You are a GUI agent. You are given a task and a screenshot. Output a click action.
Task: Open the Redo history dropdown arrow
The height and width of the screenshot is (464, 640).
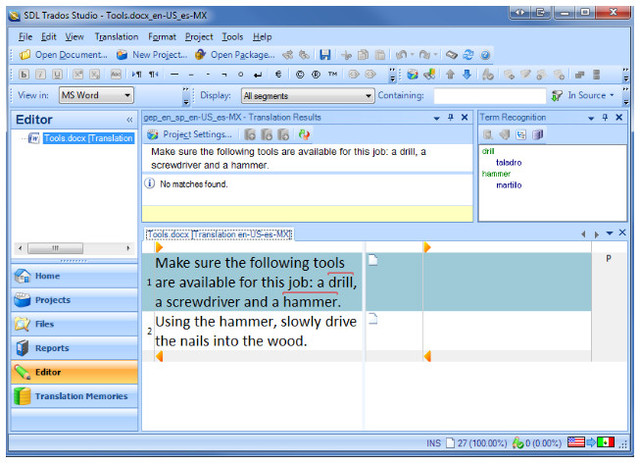click(x=436, y=55)
